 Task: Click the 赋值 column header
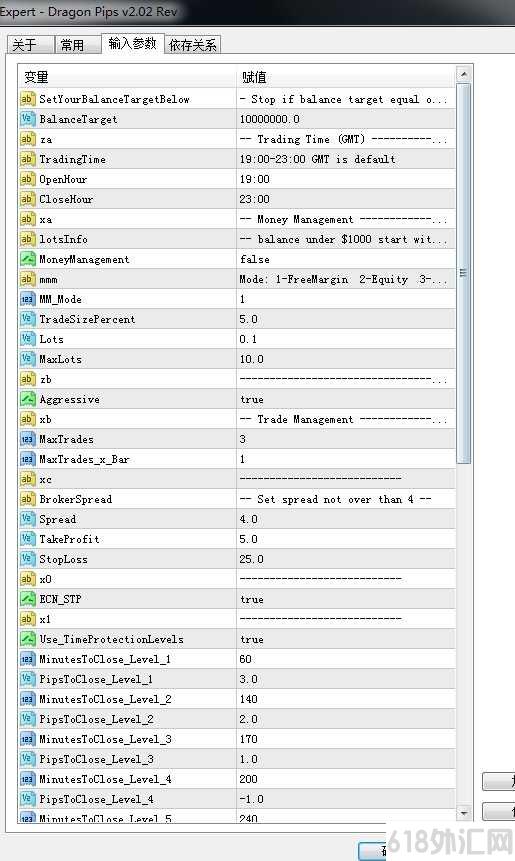[346, 77]
